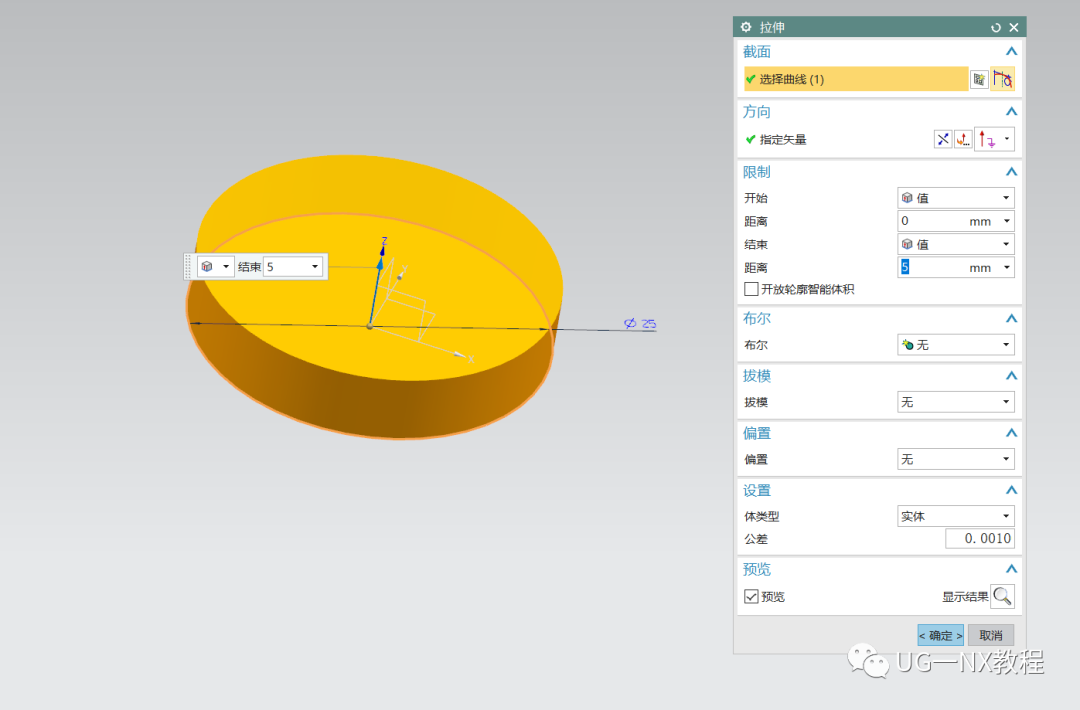Image resolution: width=1080 pixels, height=710 pixels.
Task: Collapse the 预览 section
Action: (1011, 569)
